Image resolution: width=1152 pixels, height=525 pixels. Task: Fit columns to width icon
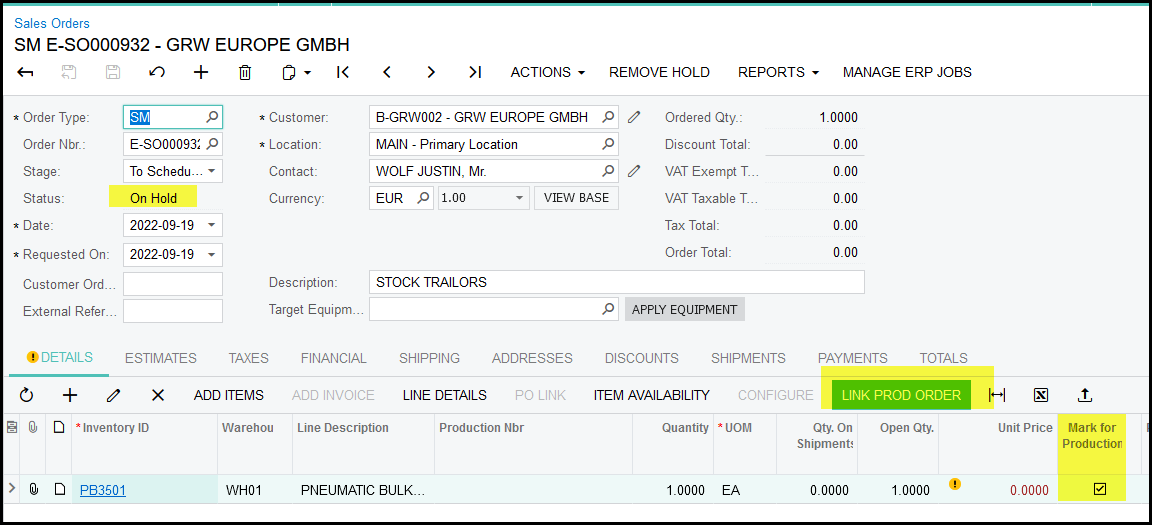pos(997,395)
